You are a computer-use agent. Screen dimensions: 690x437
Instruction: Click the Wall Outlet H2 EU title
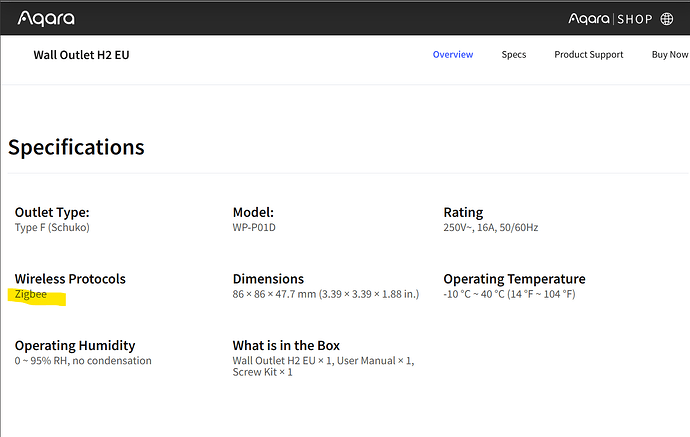[81, 55]
